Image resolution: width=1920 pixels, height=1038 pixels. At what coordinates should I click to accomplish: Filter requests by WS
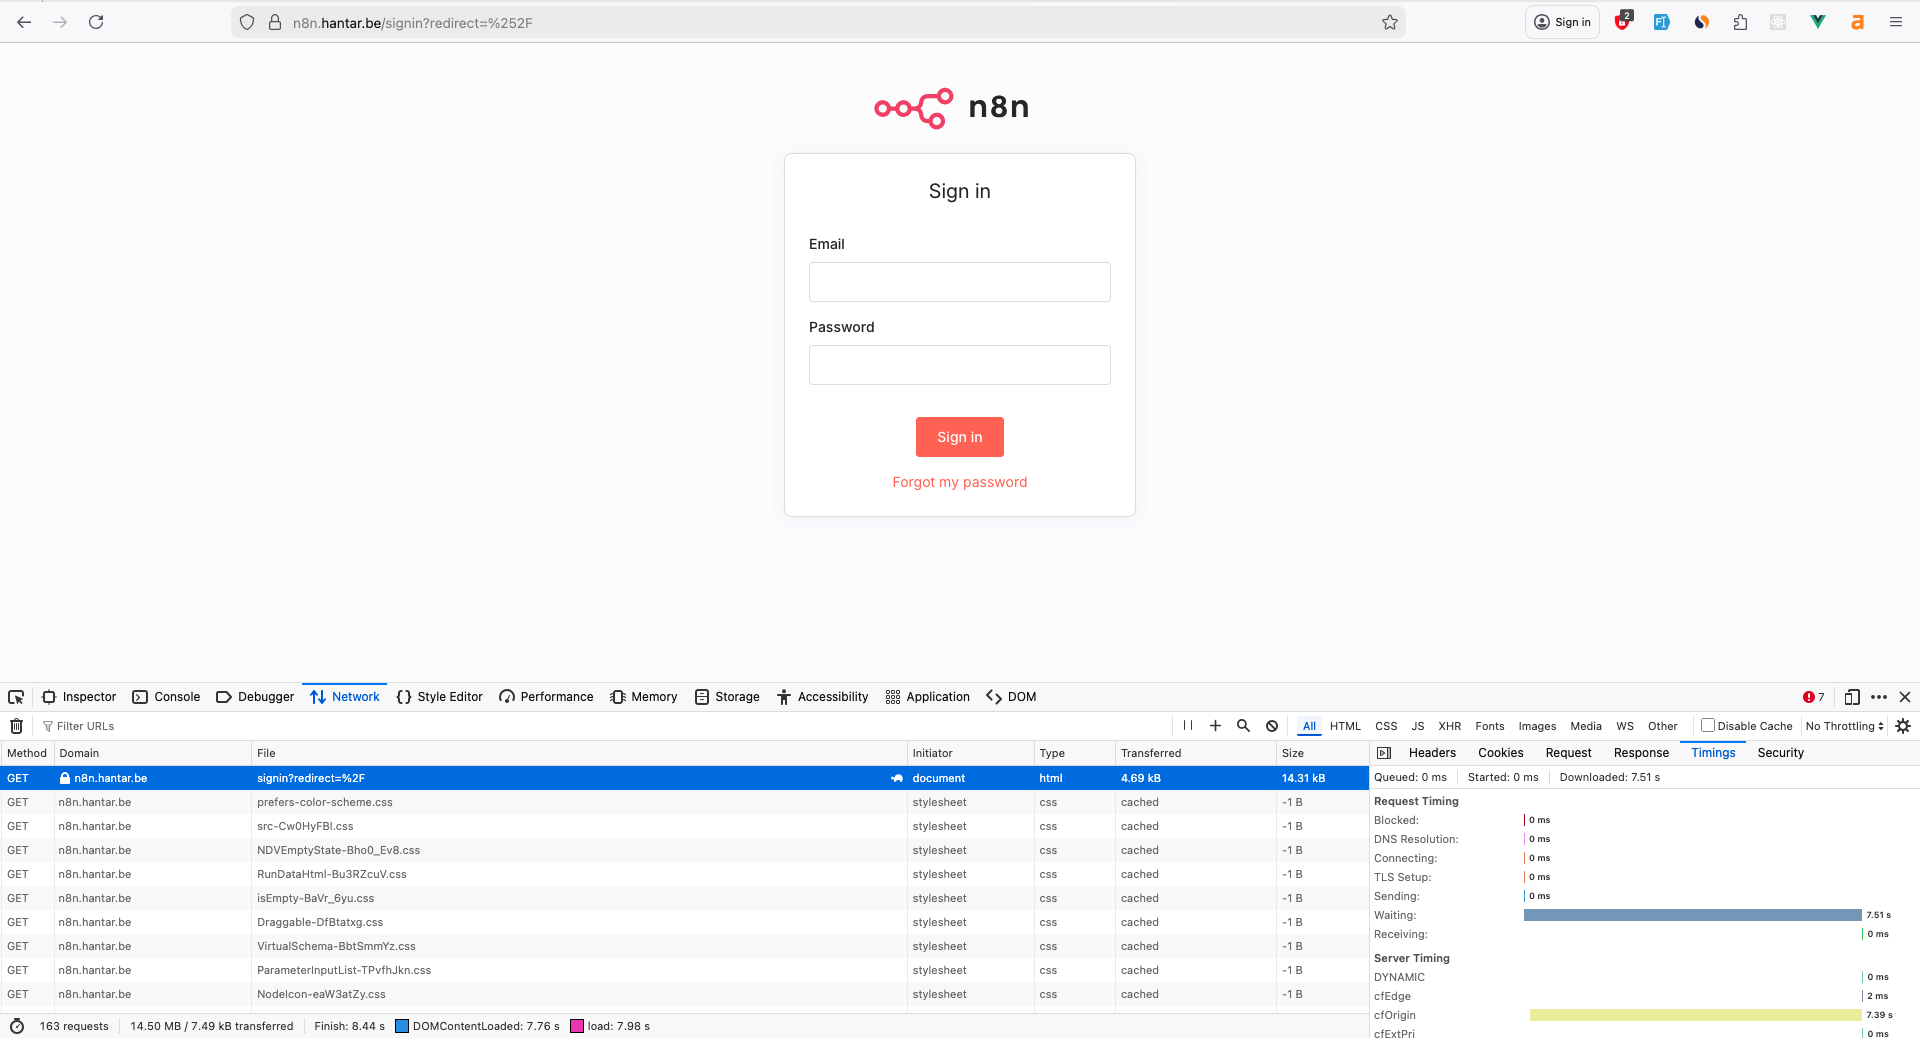tap(1625, 726)
